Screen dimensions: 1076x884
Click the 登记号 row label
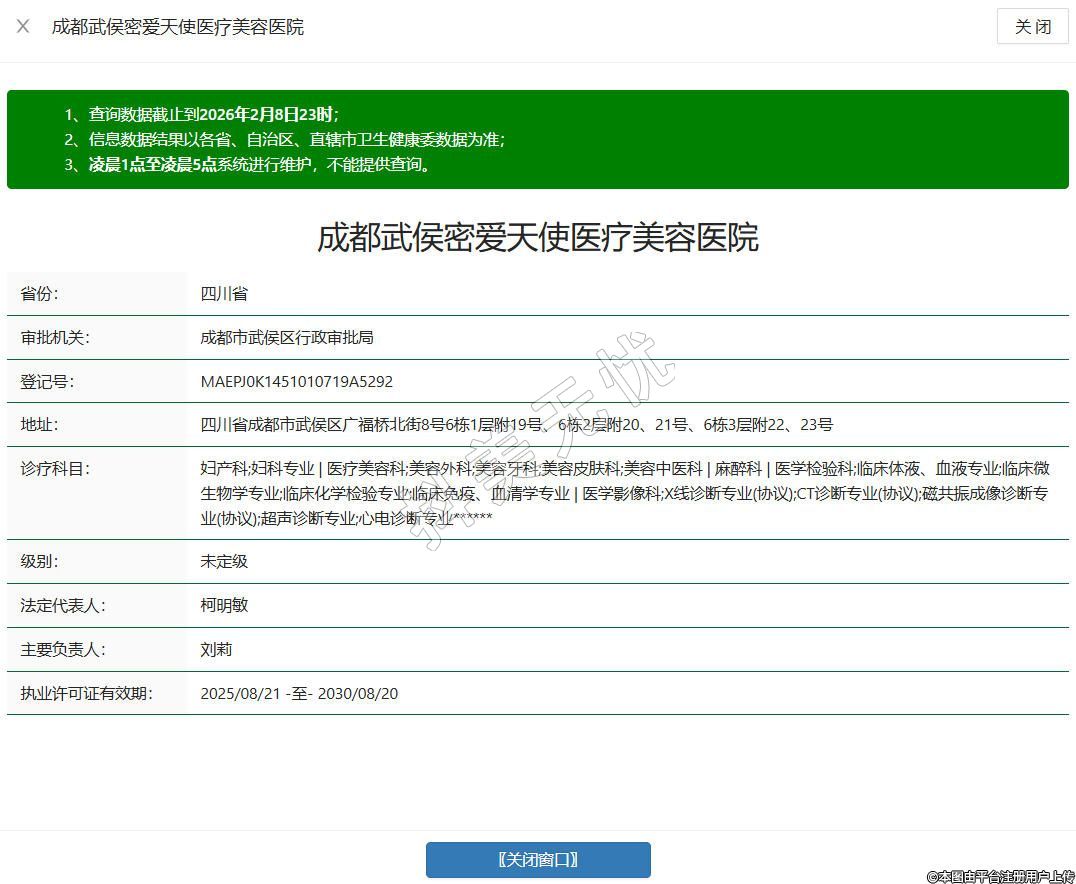[48, 382]
